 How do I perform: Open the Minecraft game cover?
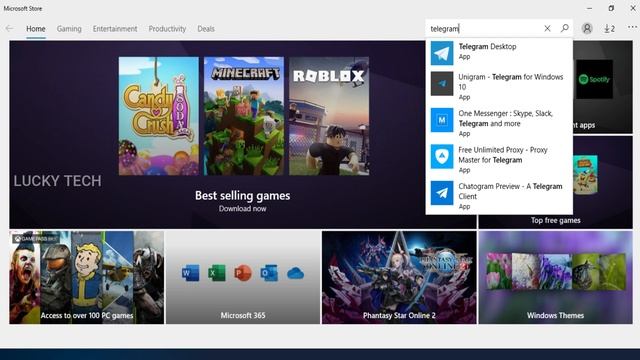pyautogui.click(x=244, y=116)
